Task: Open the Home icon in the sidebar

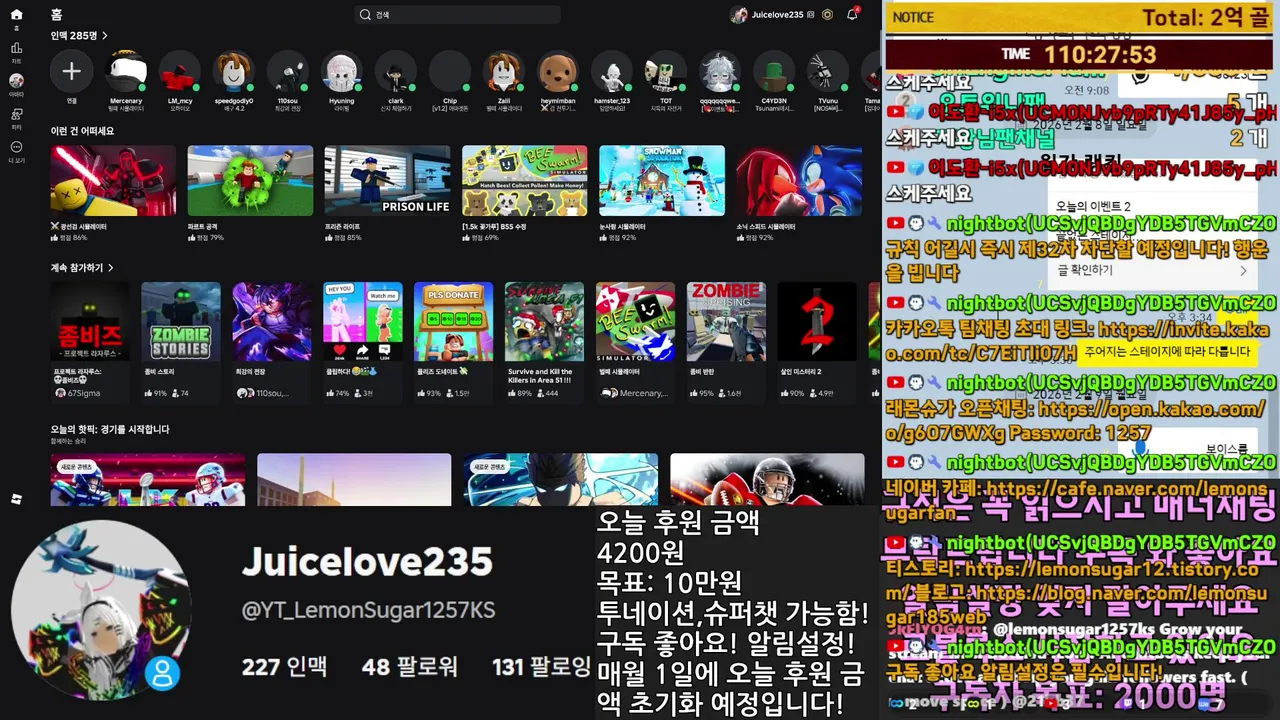Action: pyautogui.click(x=16, y=15)
